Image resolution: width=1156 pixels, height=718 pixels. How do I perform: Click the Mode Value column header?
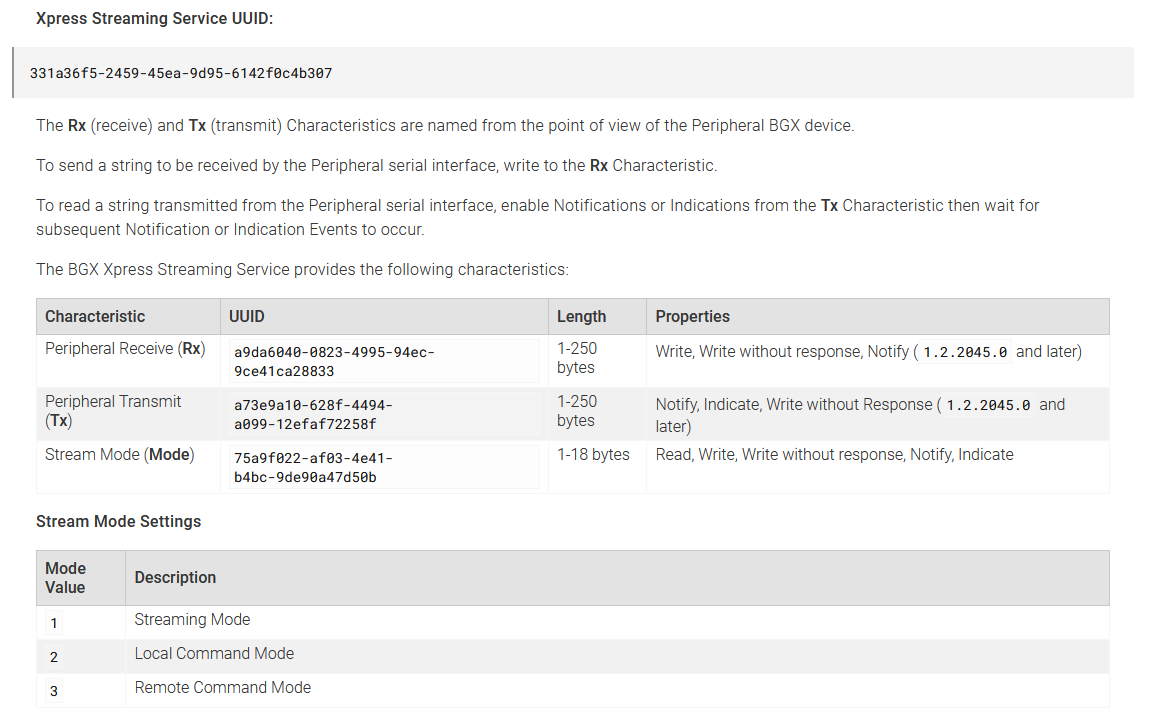(x=66, y=578)
